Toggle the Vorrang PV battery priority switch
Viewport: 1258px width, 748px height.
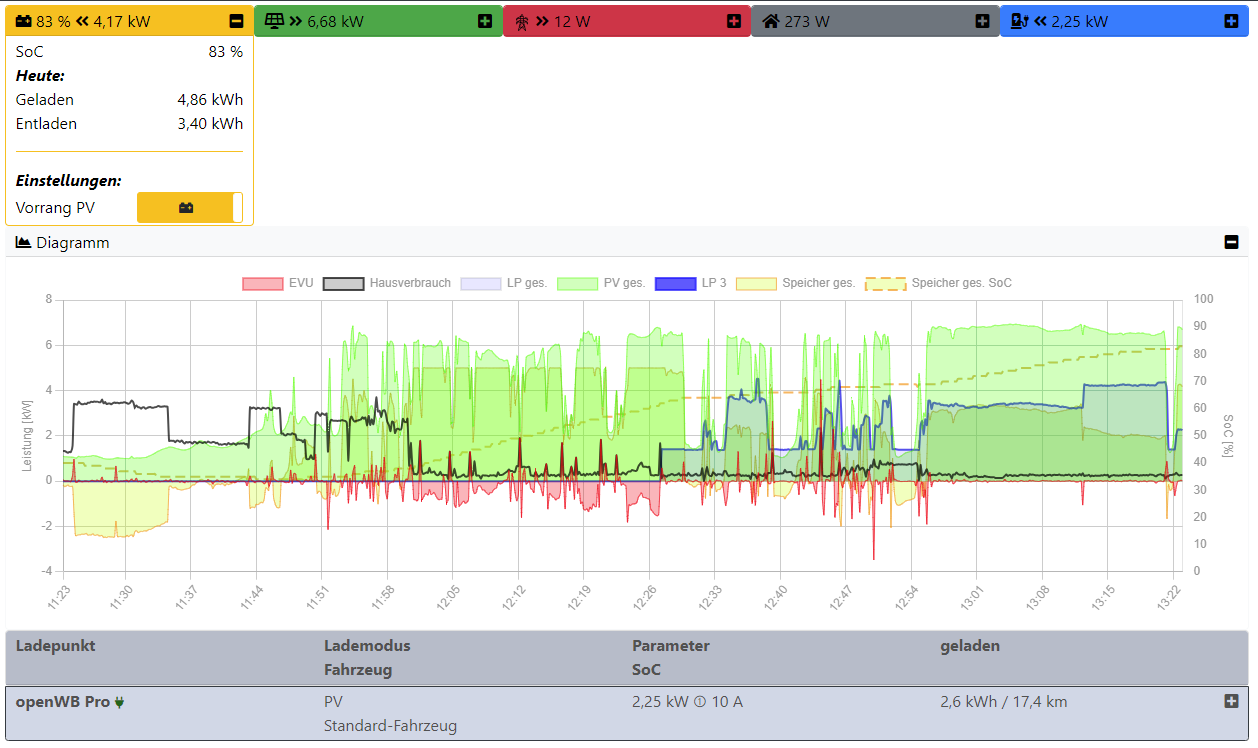pyautogui.click(x=190, y=208)
